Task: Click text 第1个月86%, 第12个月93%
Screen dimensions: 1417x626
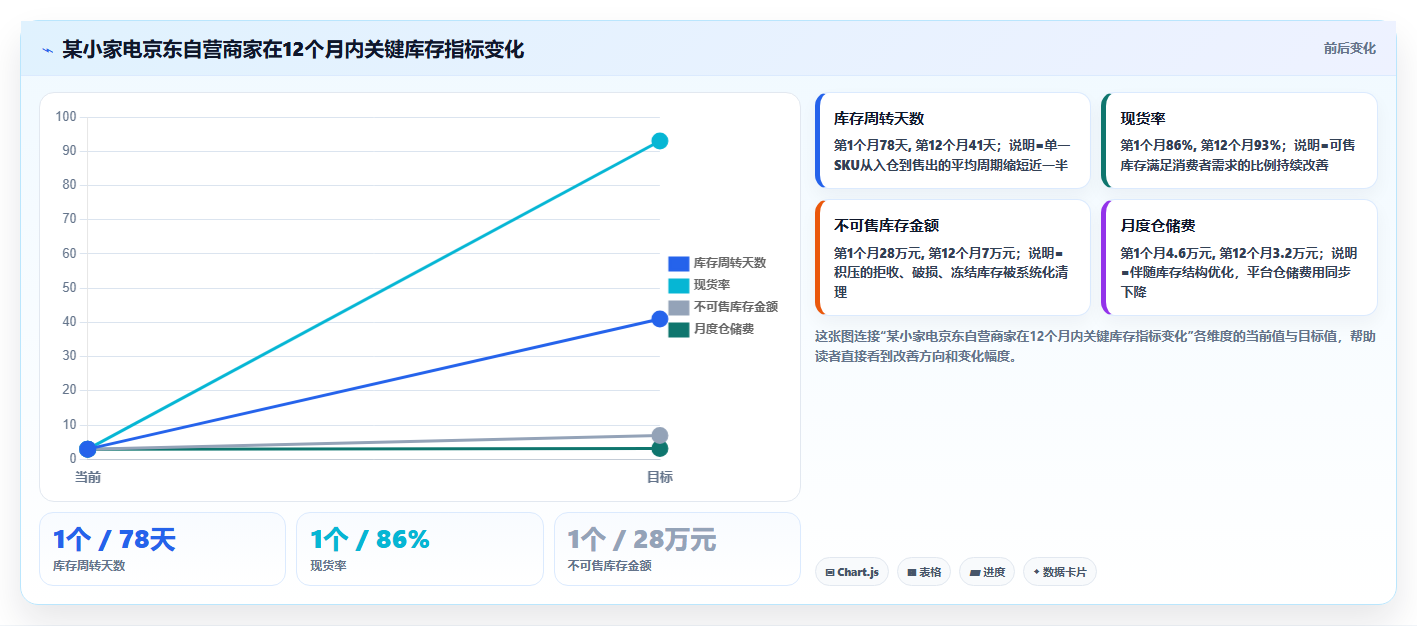Action: 1201,145
